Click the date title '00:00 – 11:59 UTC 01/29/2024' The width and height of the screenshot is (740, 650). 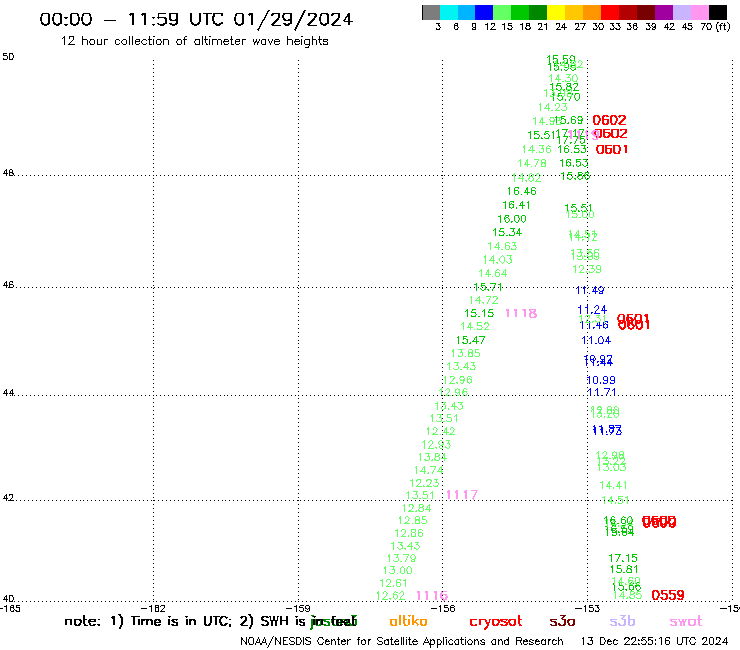(196, 19)
